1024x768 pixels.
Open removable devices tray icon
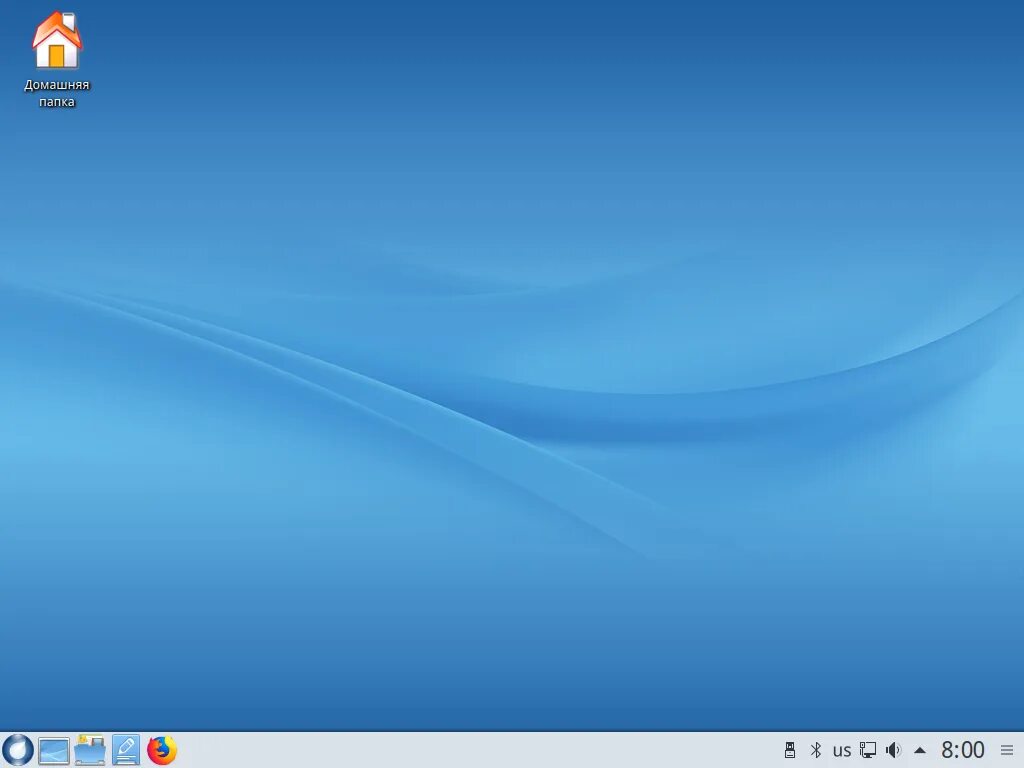tap(790, 750)
